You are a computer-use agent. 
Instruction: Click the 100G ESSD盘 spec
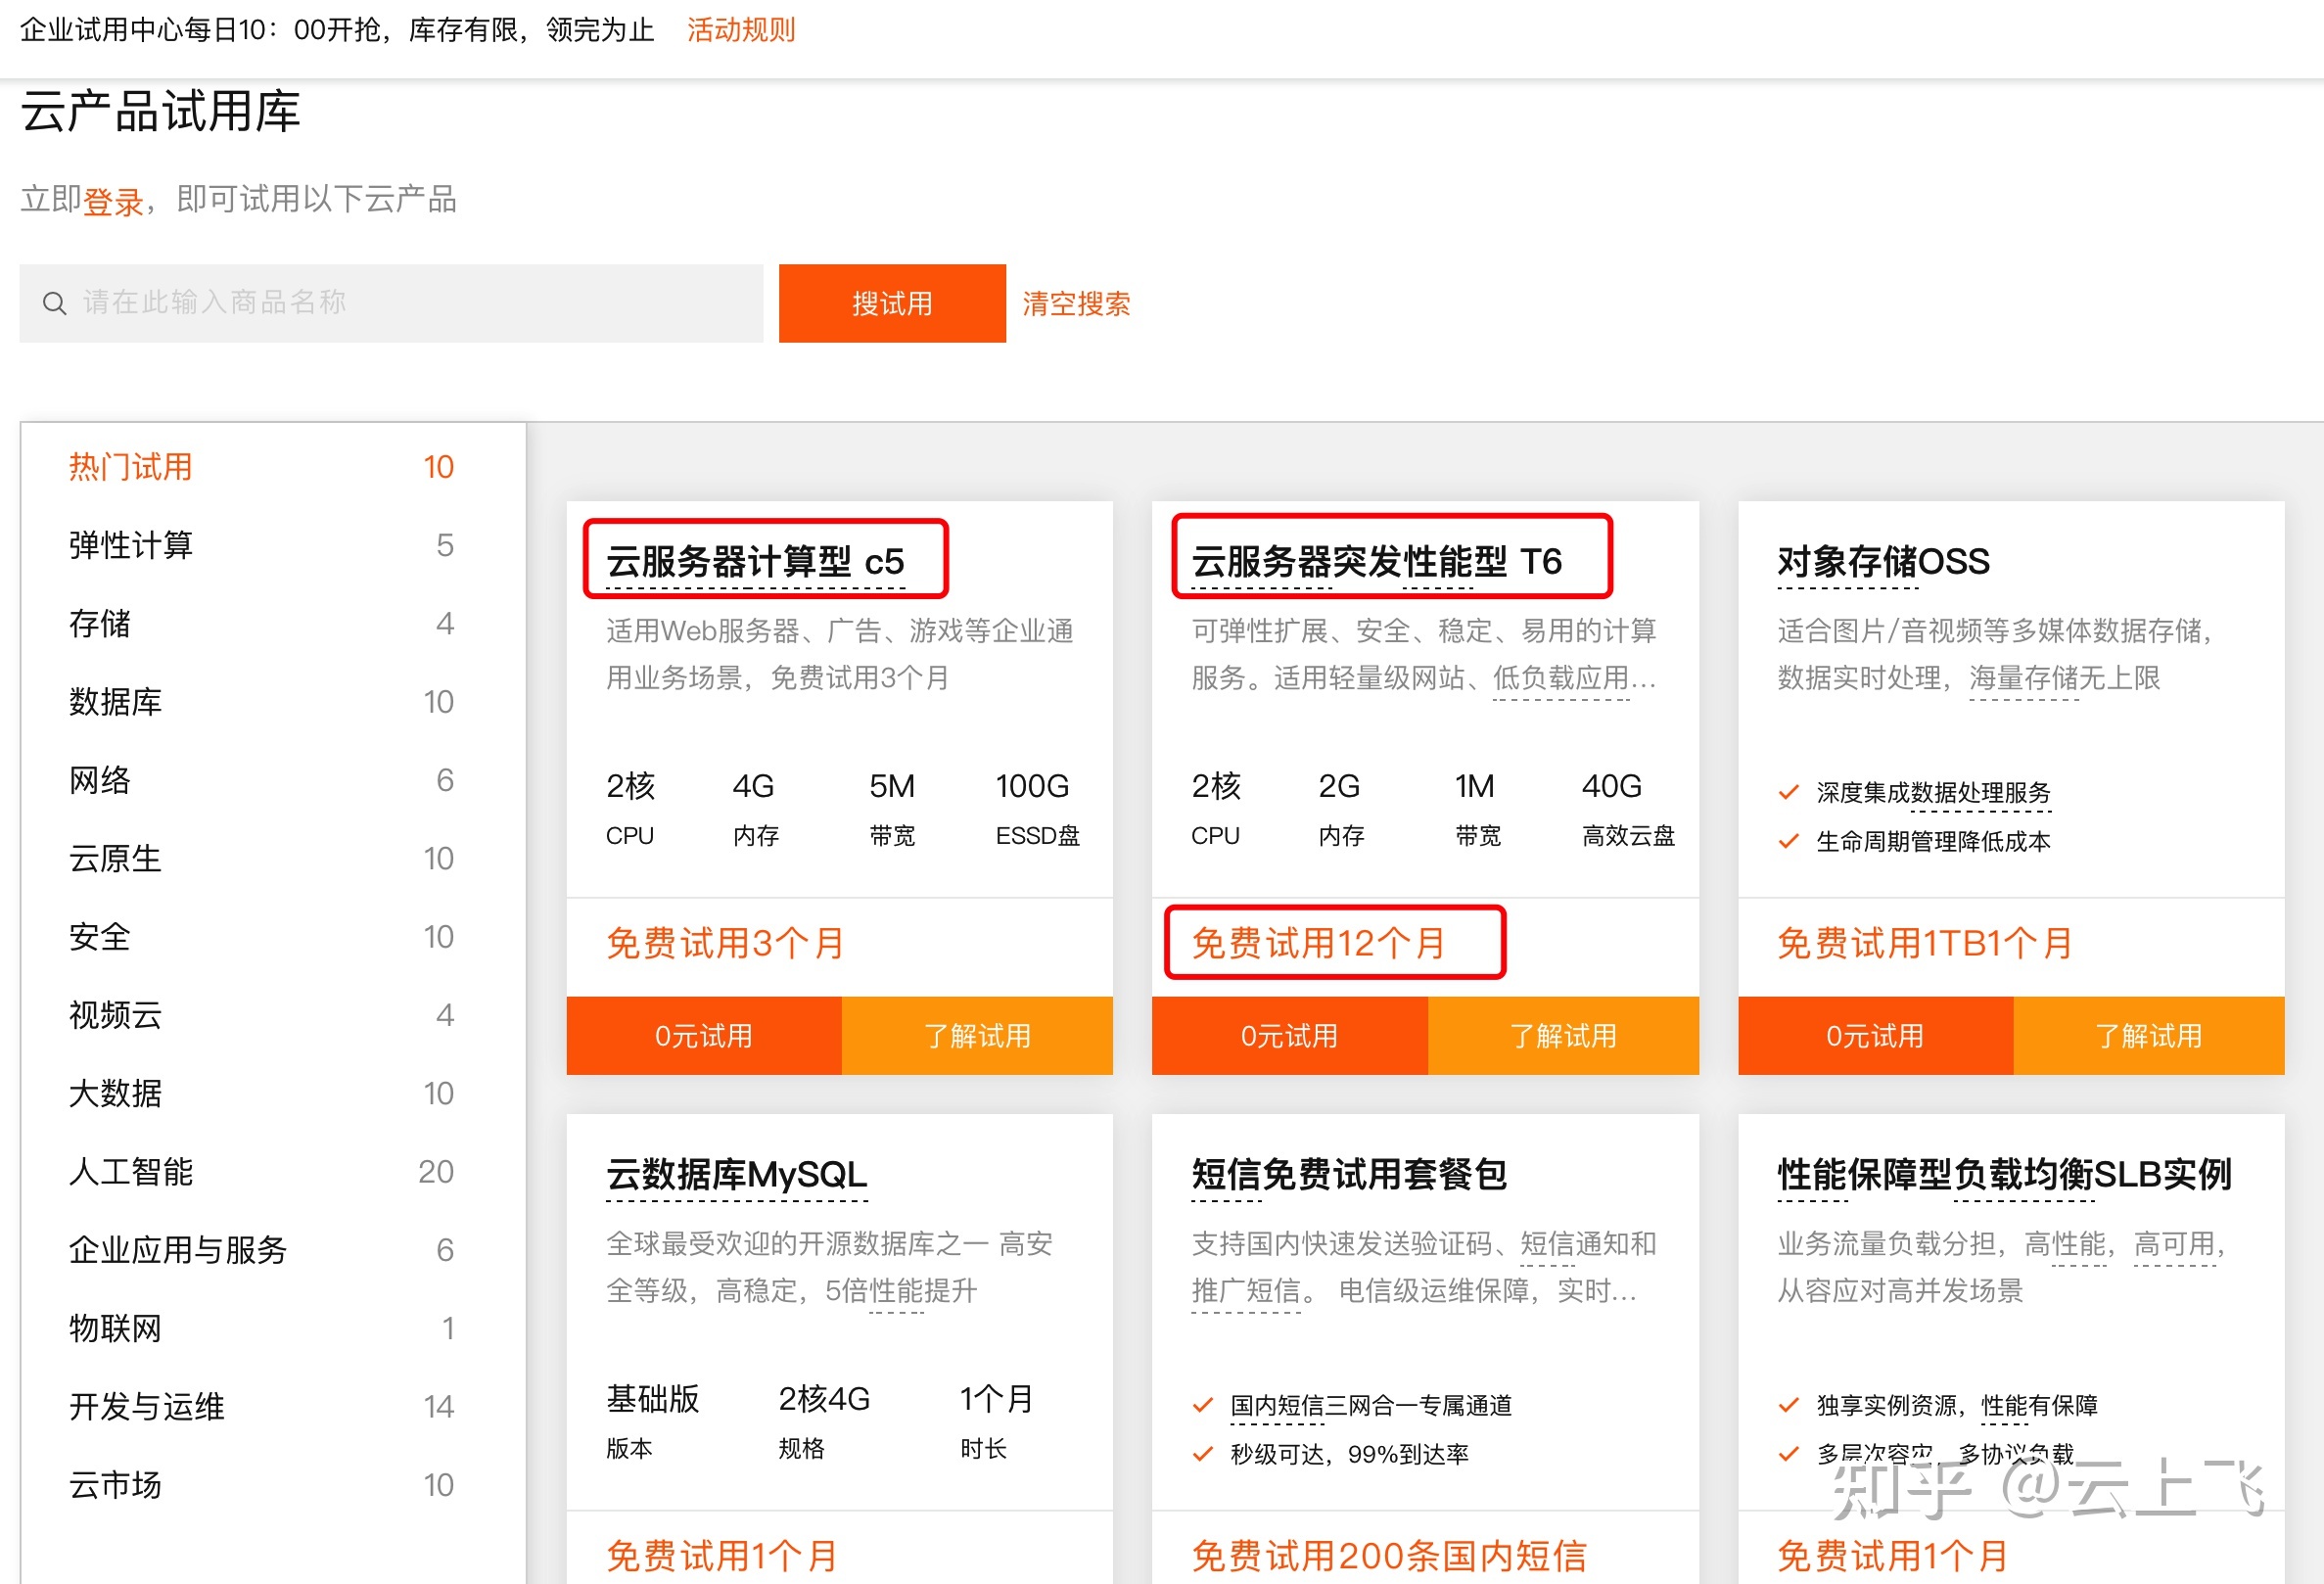(1038, 809)
